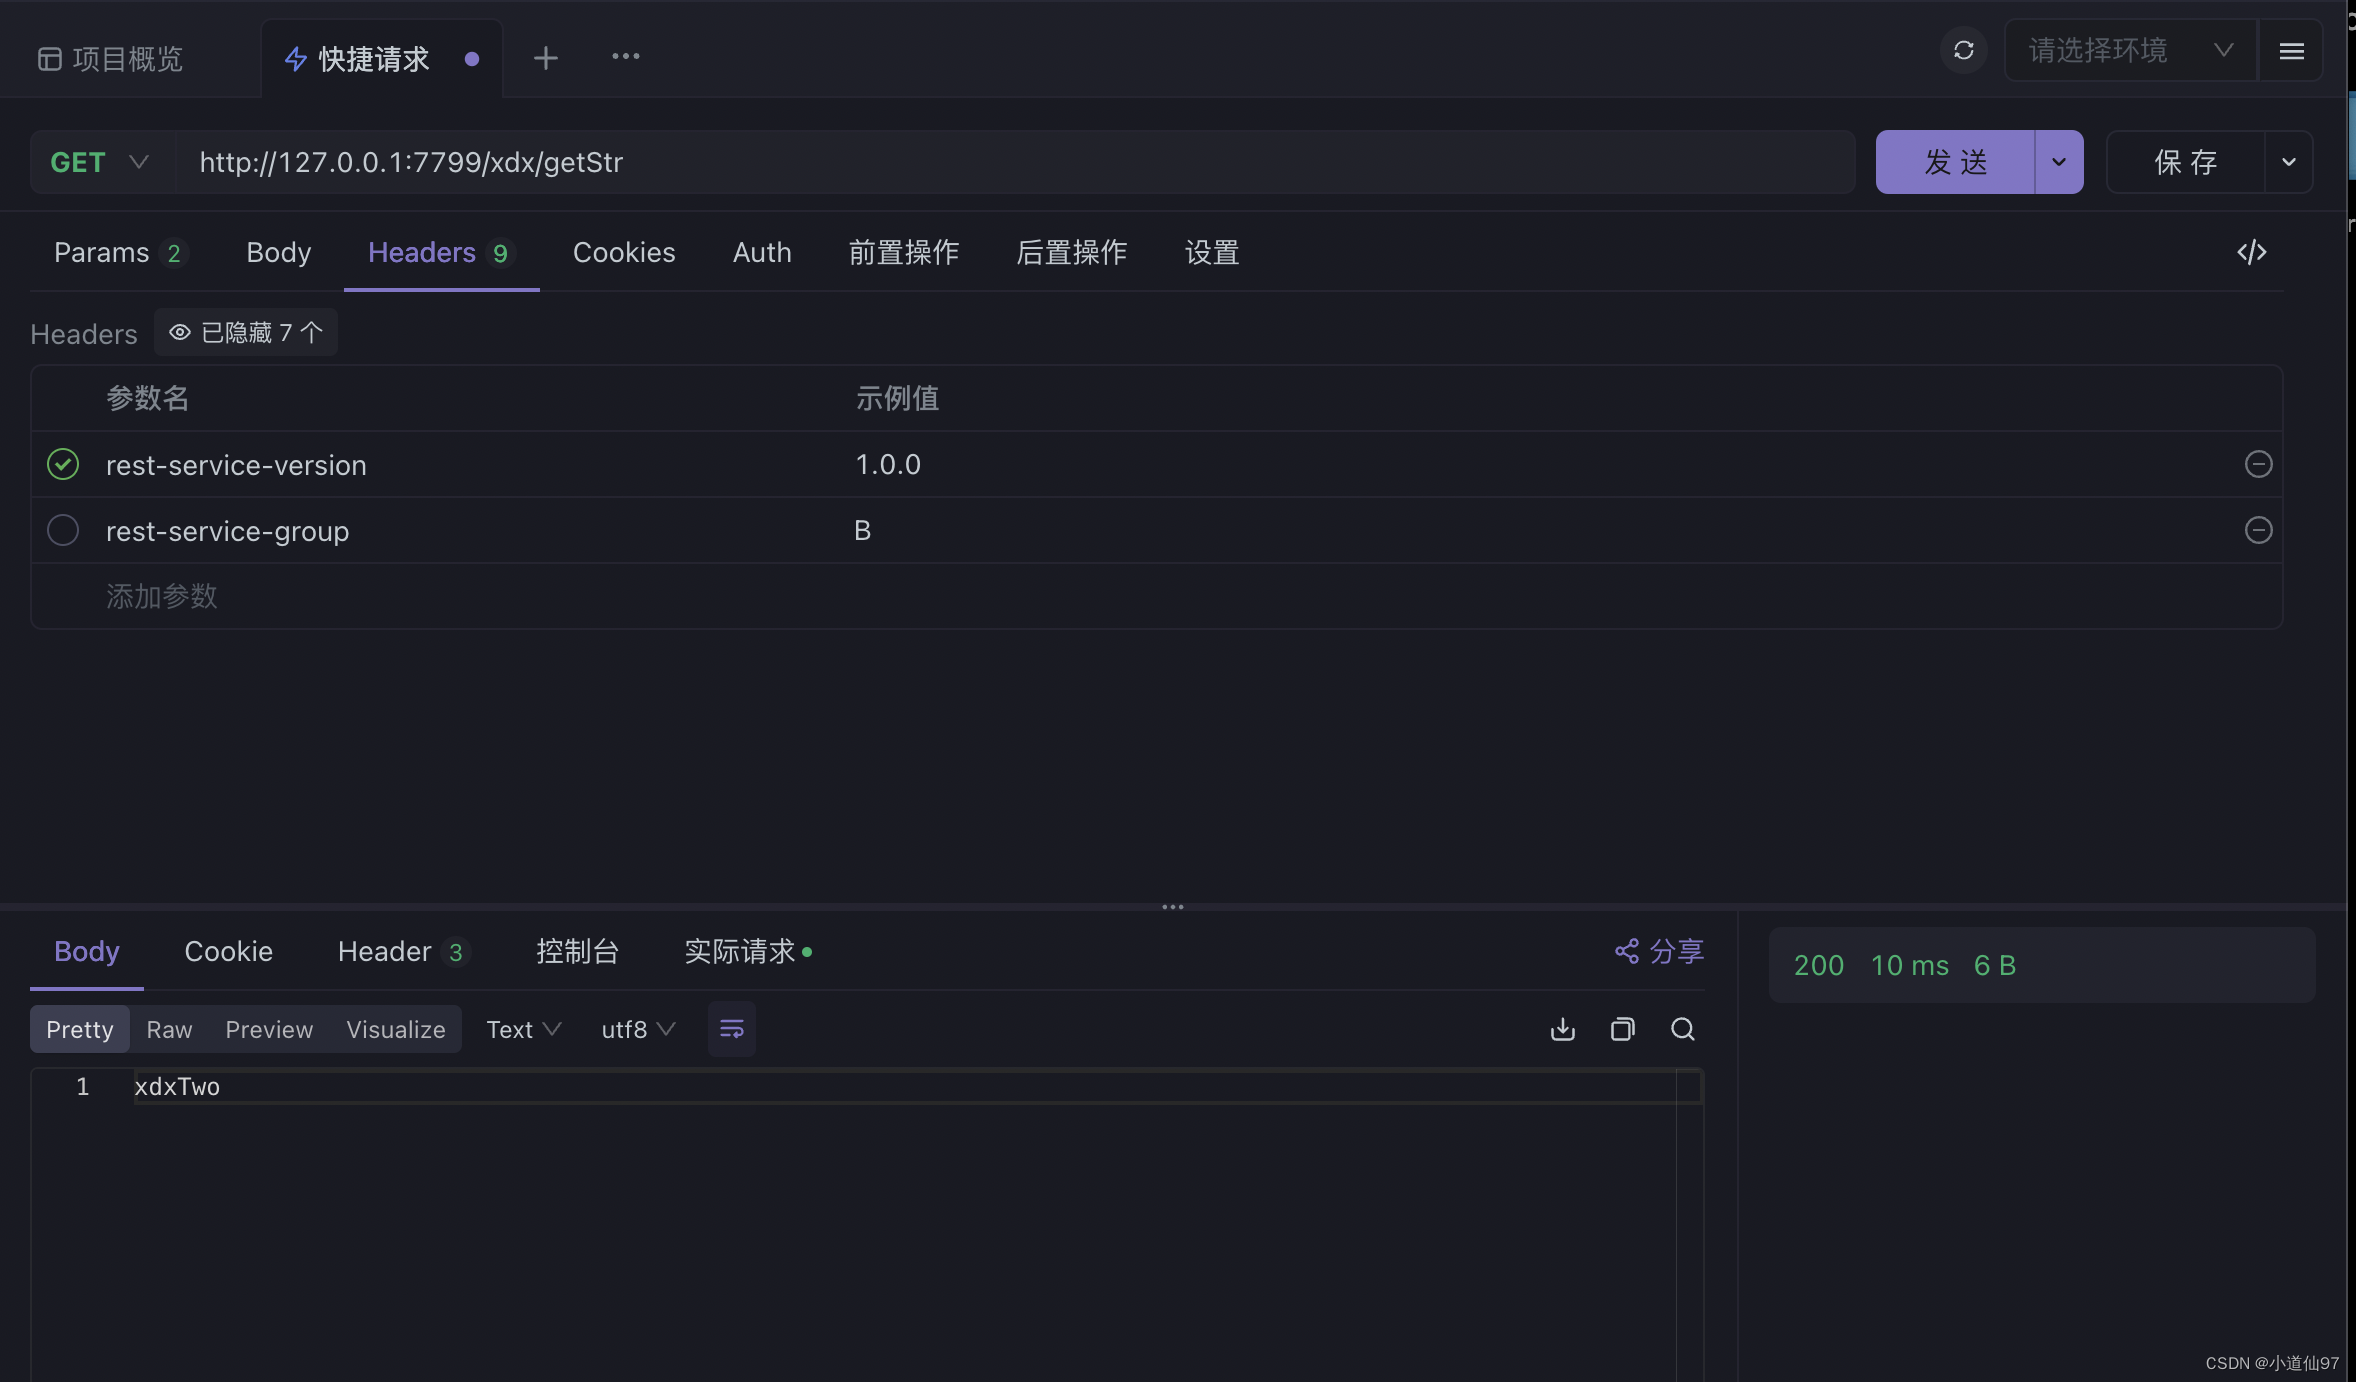Toggle the rest-service-group header checkbox
The height and width of the screenshot is (1382, 2356).
point(63,530)
